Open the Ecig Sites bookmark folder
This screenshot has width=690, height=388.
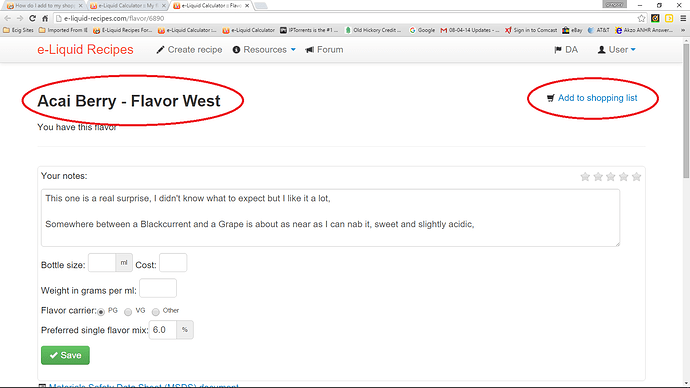point(18,30)
